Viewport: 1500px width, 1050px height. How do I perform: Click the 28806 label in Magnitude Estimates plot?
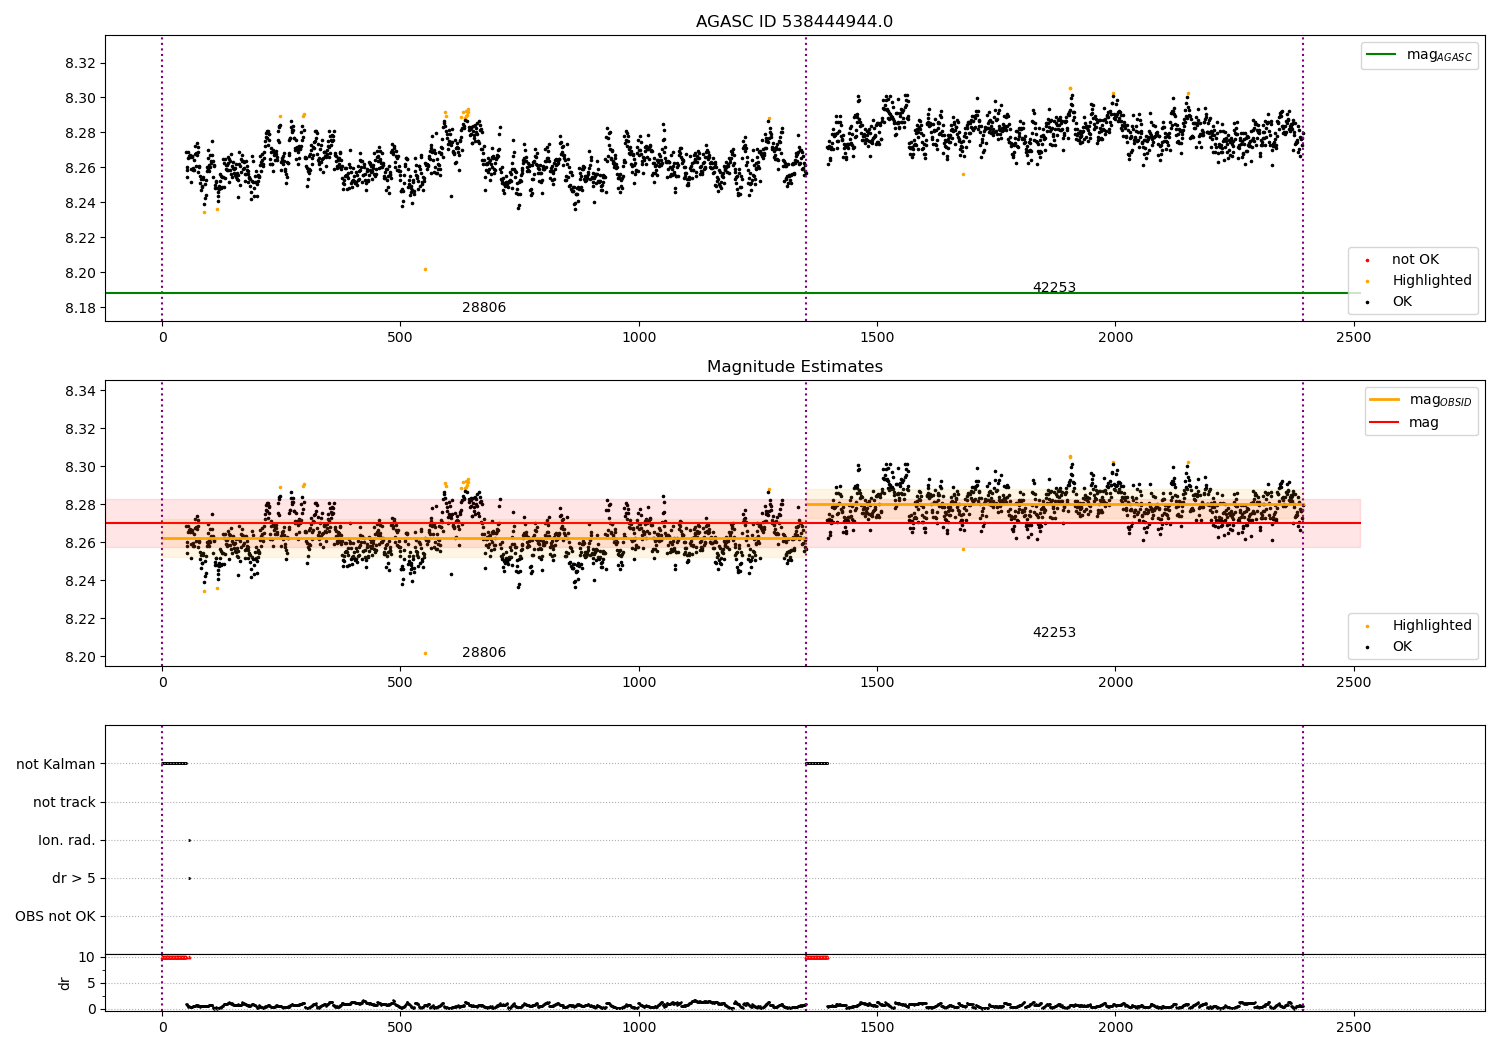[484, 653]
